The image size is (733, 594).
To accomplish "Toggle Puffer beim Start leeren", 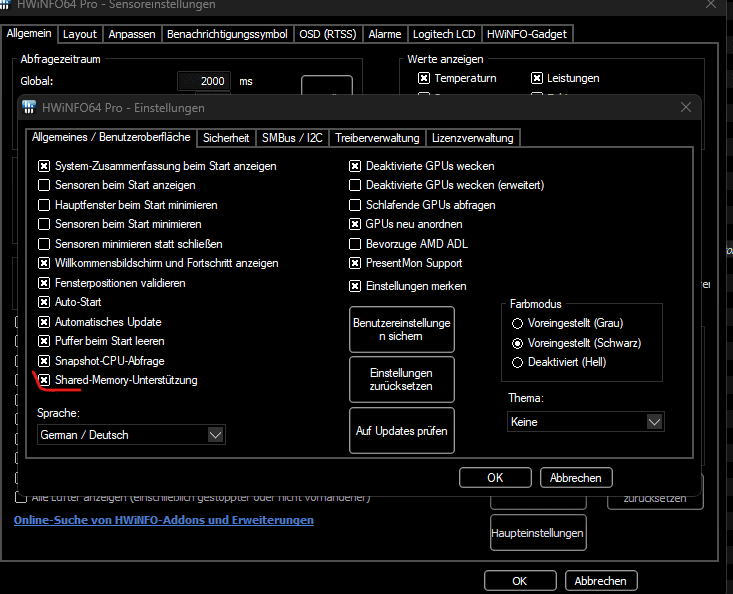I will coord(44,341).
